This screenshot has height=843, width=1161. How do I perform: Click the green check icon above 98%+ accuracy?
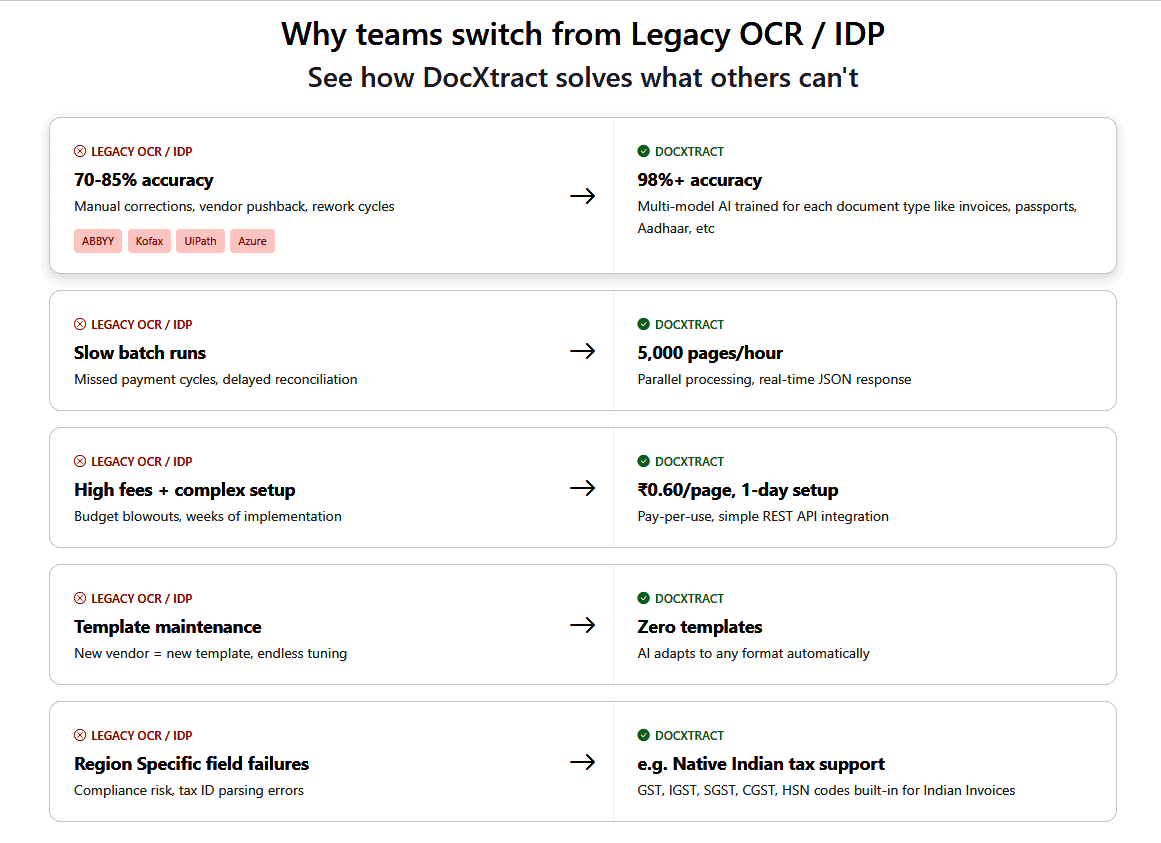[x=643, y=152]
